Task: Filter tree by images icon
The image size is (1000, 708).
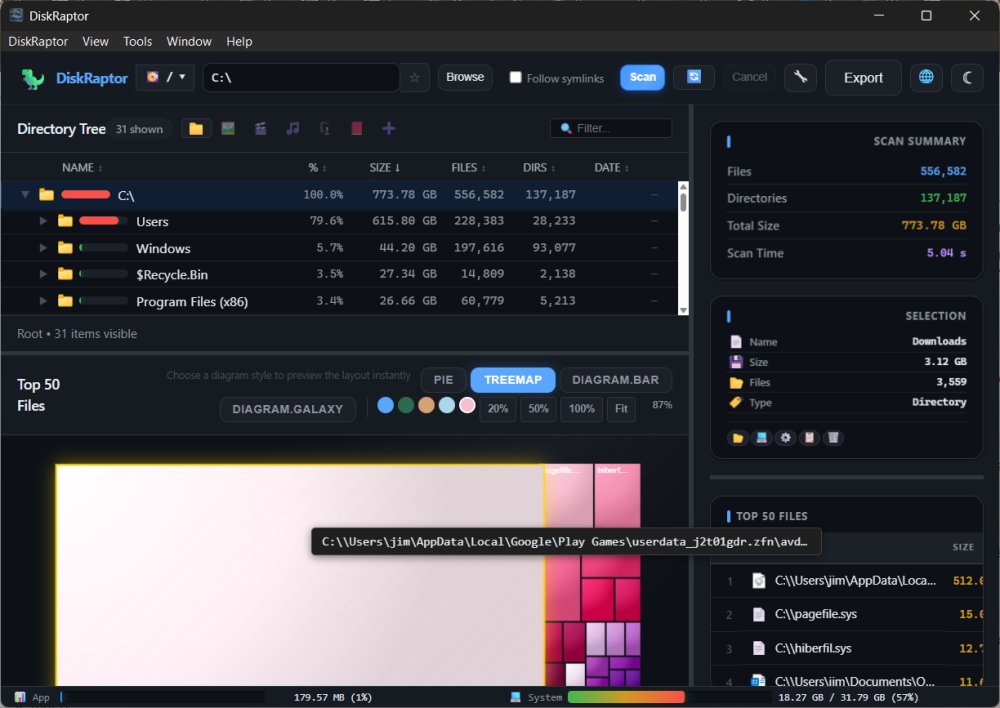Action: click(x=228, y=129)
